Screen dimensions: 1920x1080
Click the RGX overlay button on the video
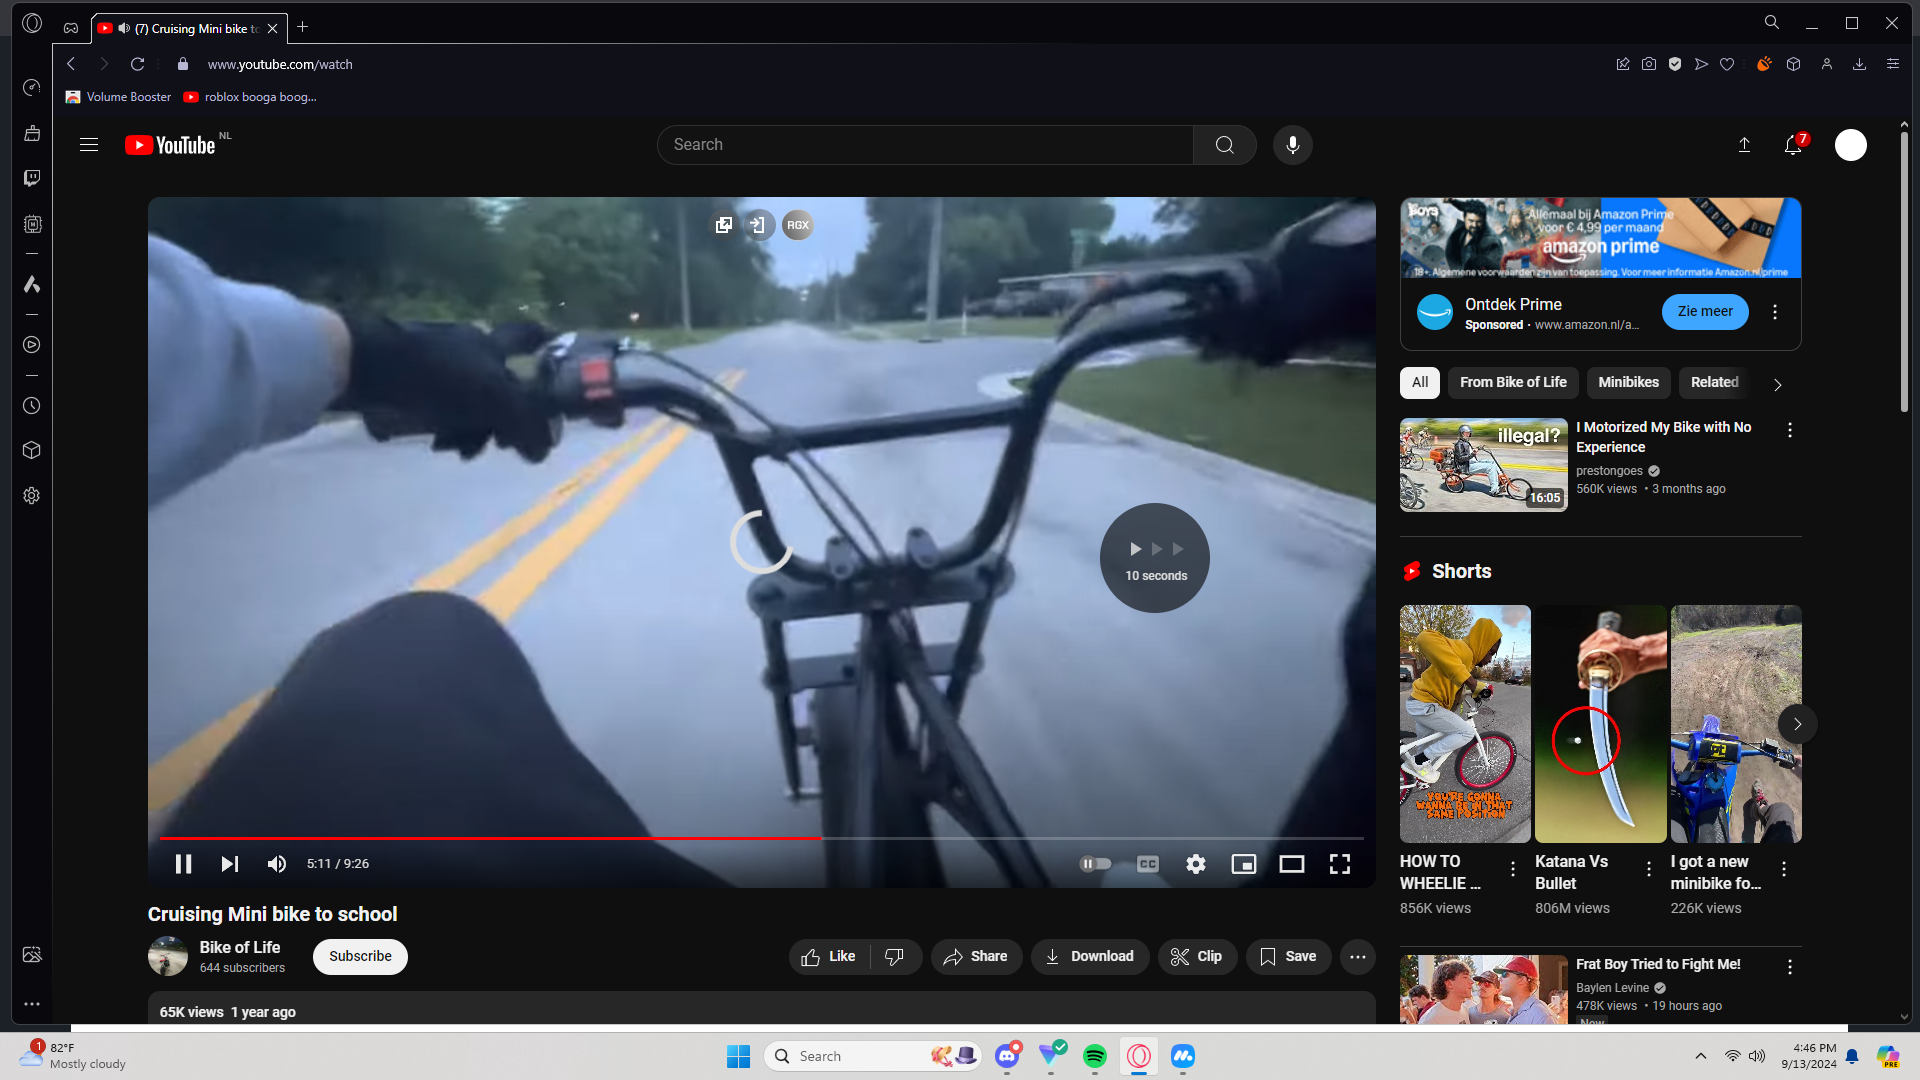[x=798, y=225]
